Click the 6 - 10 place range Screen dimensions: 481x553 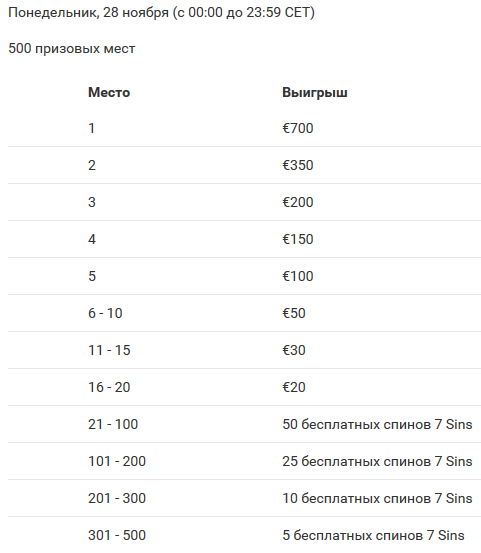click(x=105, y=313)
